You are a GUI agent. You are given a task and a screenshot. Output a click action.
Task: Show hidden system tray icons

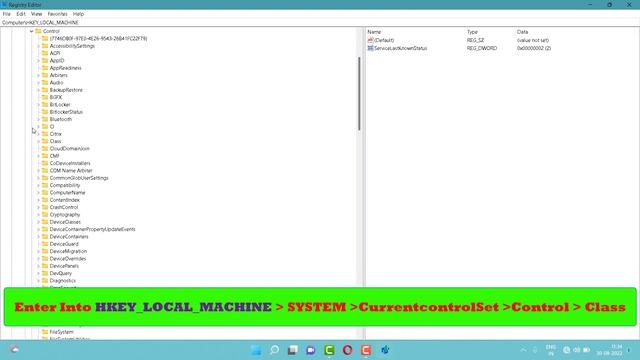click(523, 350)
